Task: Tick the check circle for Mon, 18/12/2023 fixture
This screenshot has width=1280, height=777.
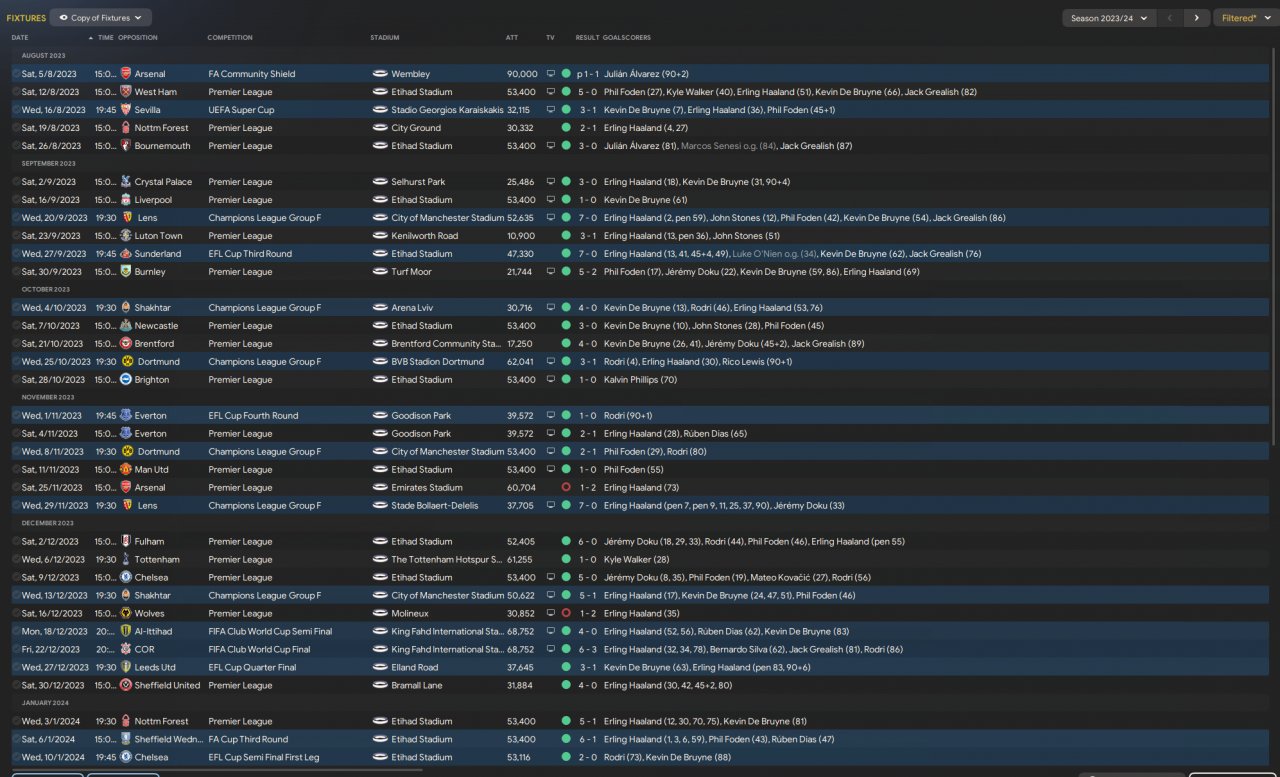Action: pyautogui.click(x=16, y=632)
